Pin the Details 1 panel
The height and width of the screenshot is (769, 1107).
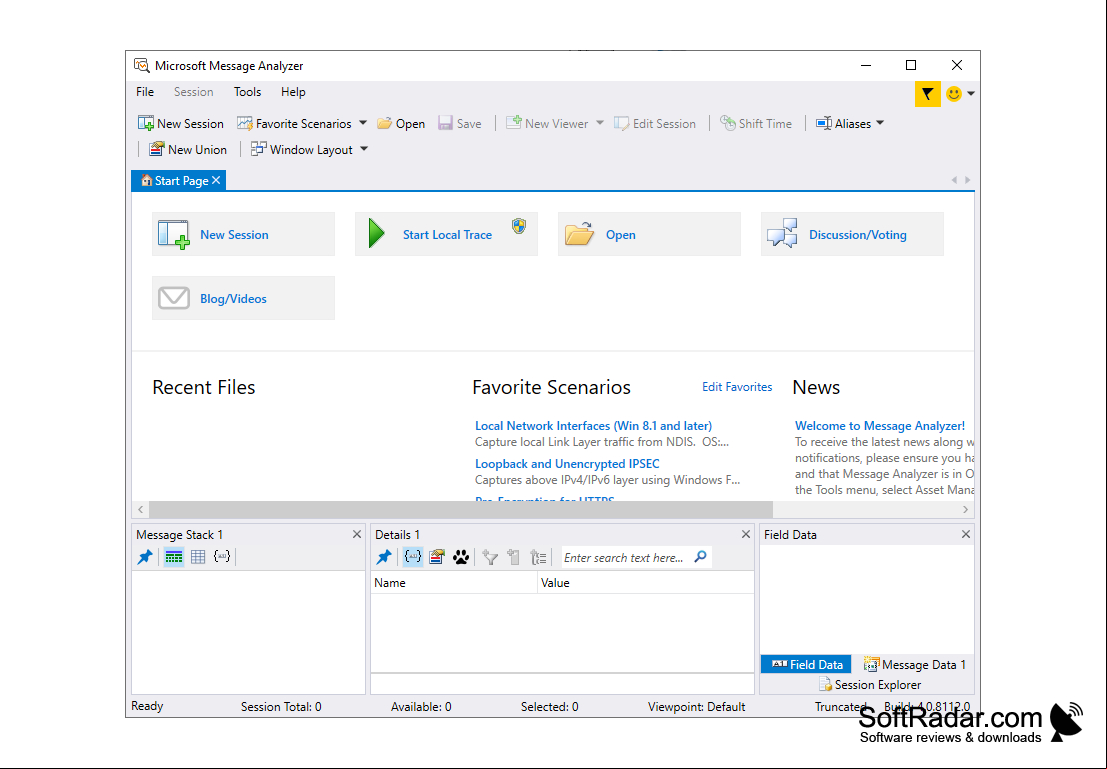tap(384, 557)
